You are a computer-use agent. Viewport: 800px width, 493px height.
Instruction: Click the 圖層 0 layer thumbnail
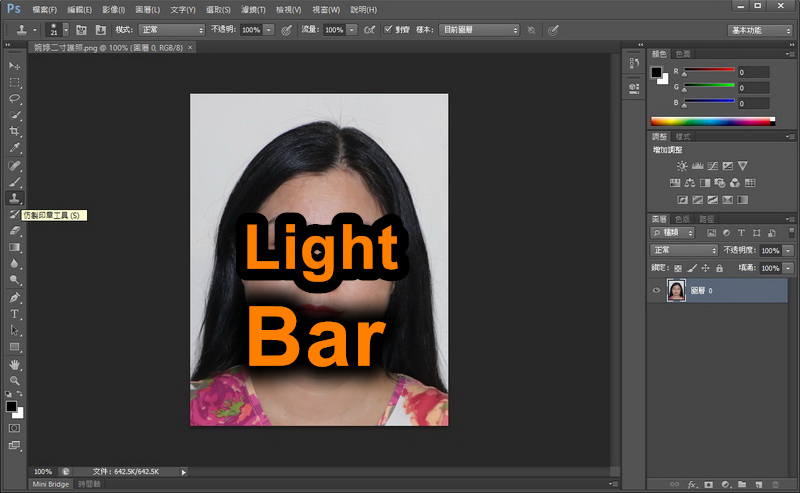click(x=676, y=291)
